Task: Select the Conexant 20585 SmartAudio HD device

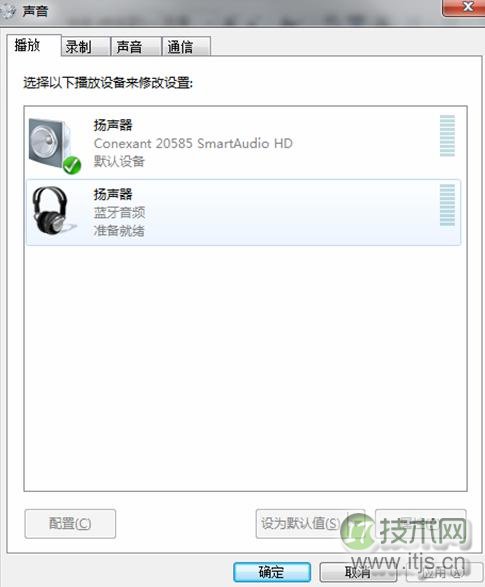Action: coord(243,143)
